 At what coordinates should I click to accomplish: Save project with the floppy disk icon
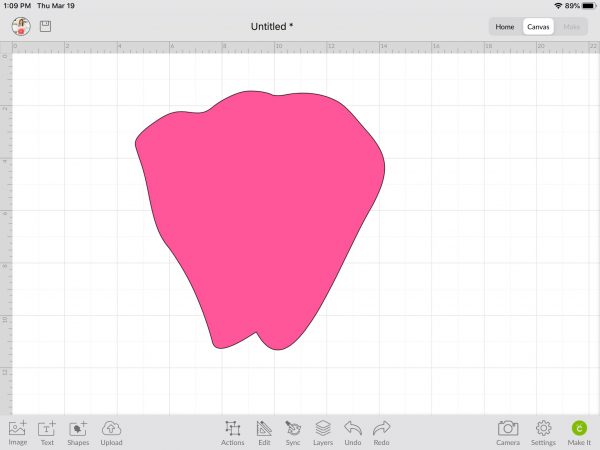click(45, 26)
